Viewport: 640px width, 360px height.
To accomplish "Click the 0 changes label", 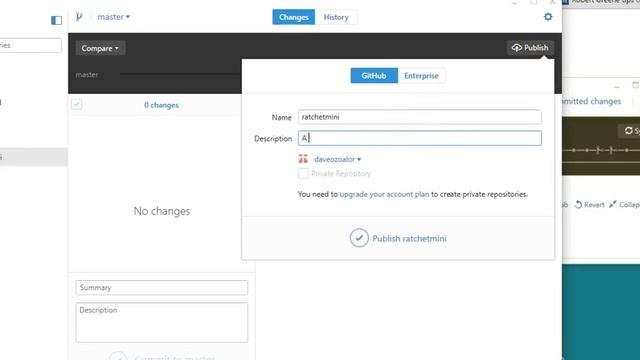I will (161, 105).
